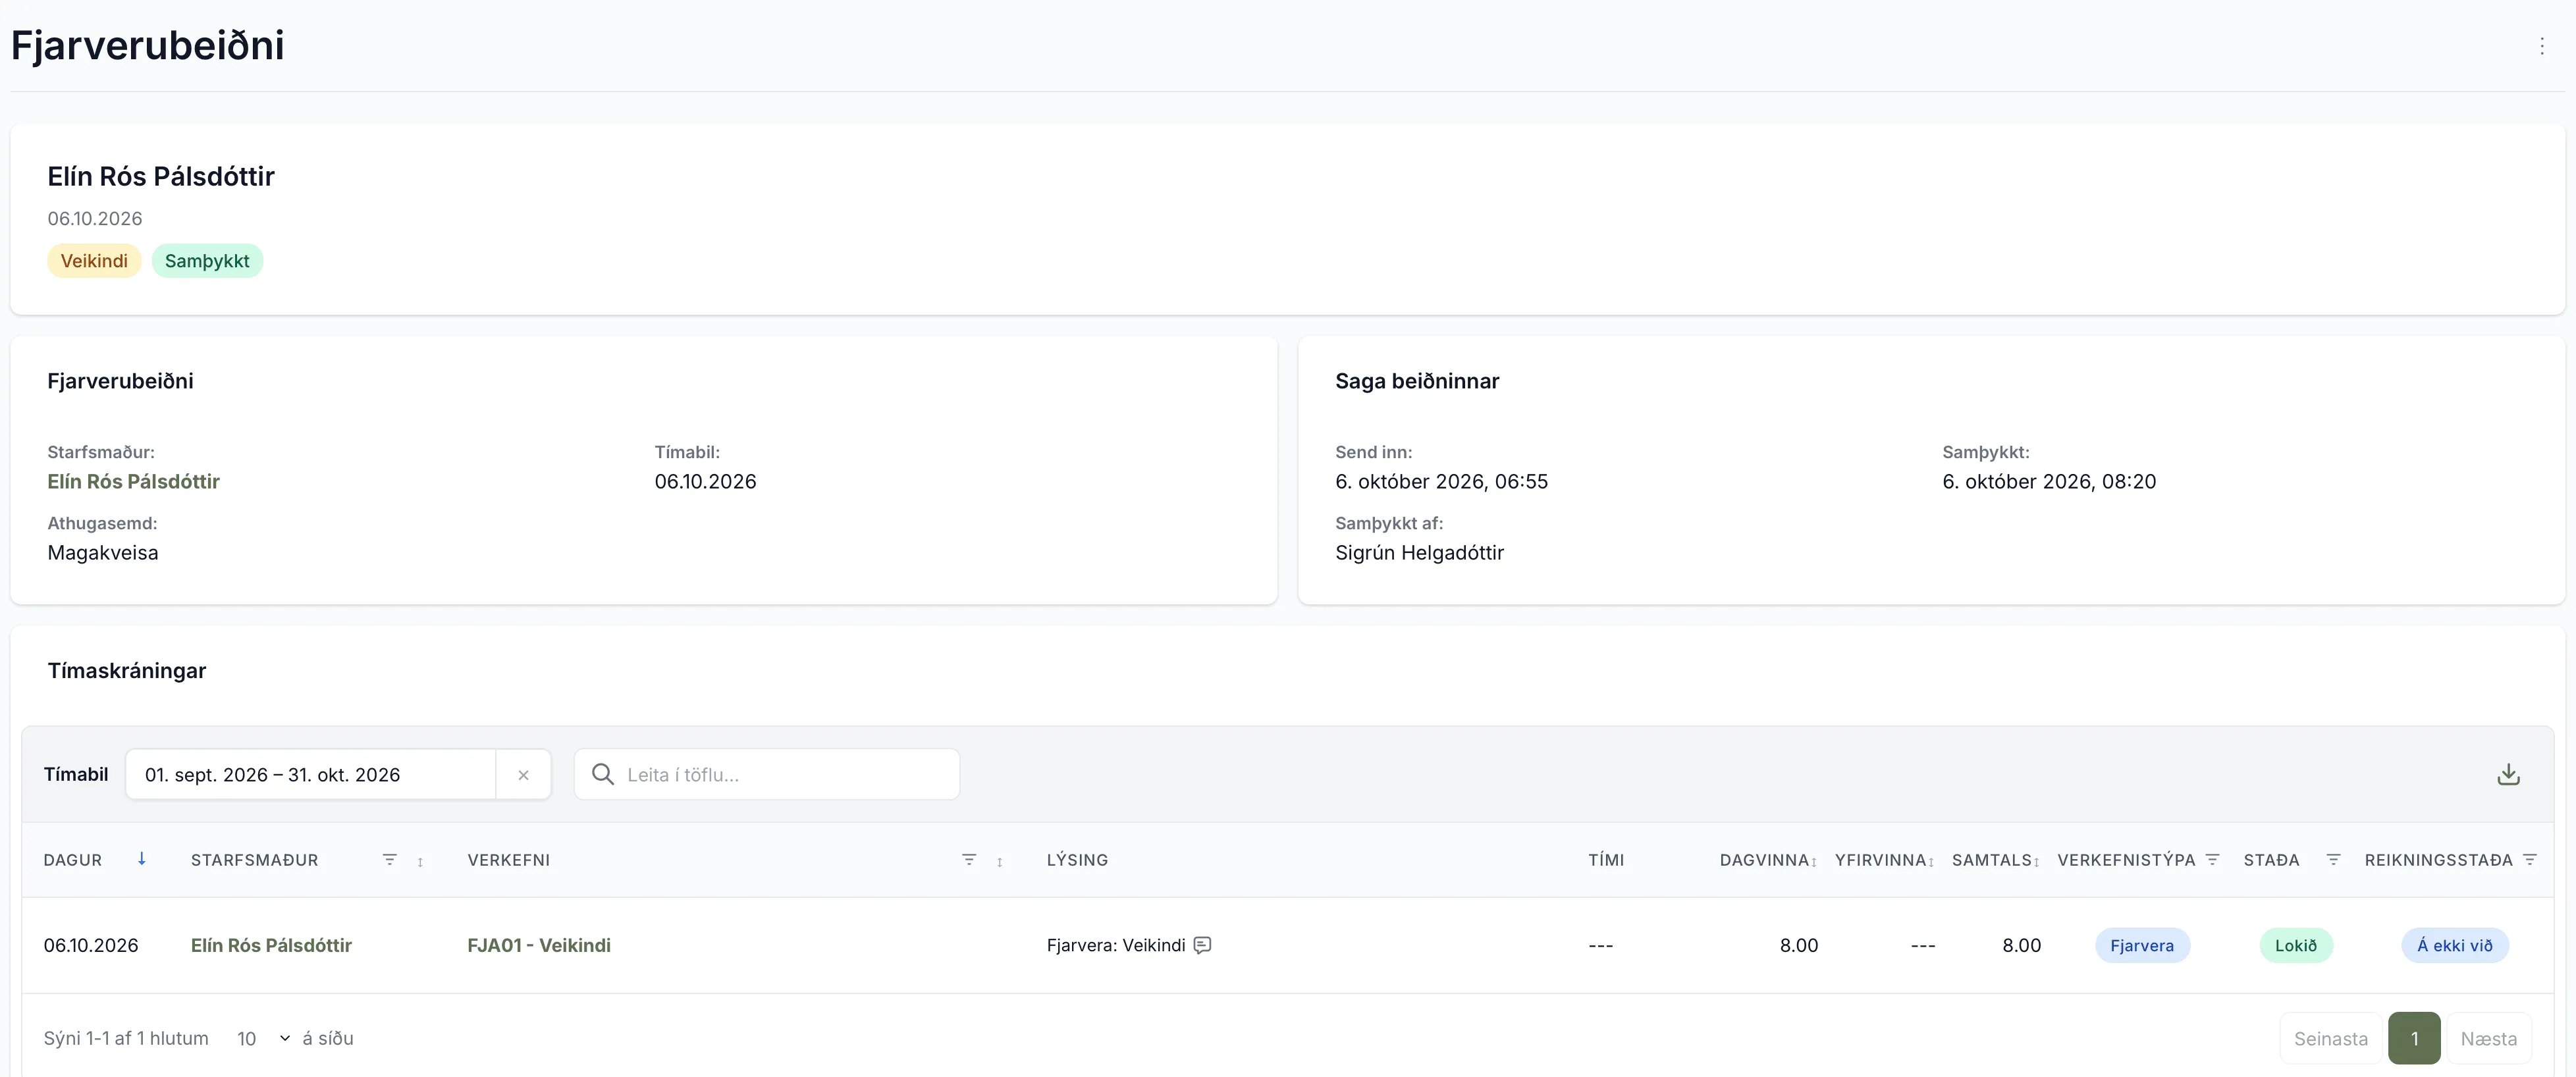Filter the Reikningsstaða column

click(x=2530, y=859)
